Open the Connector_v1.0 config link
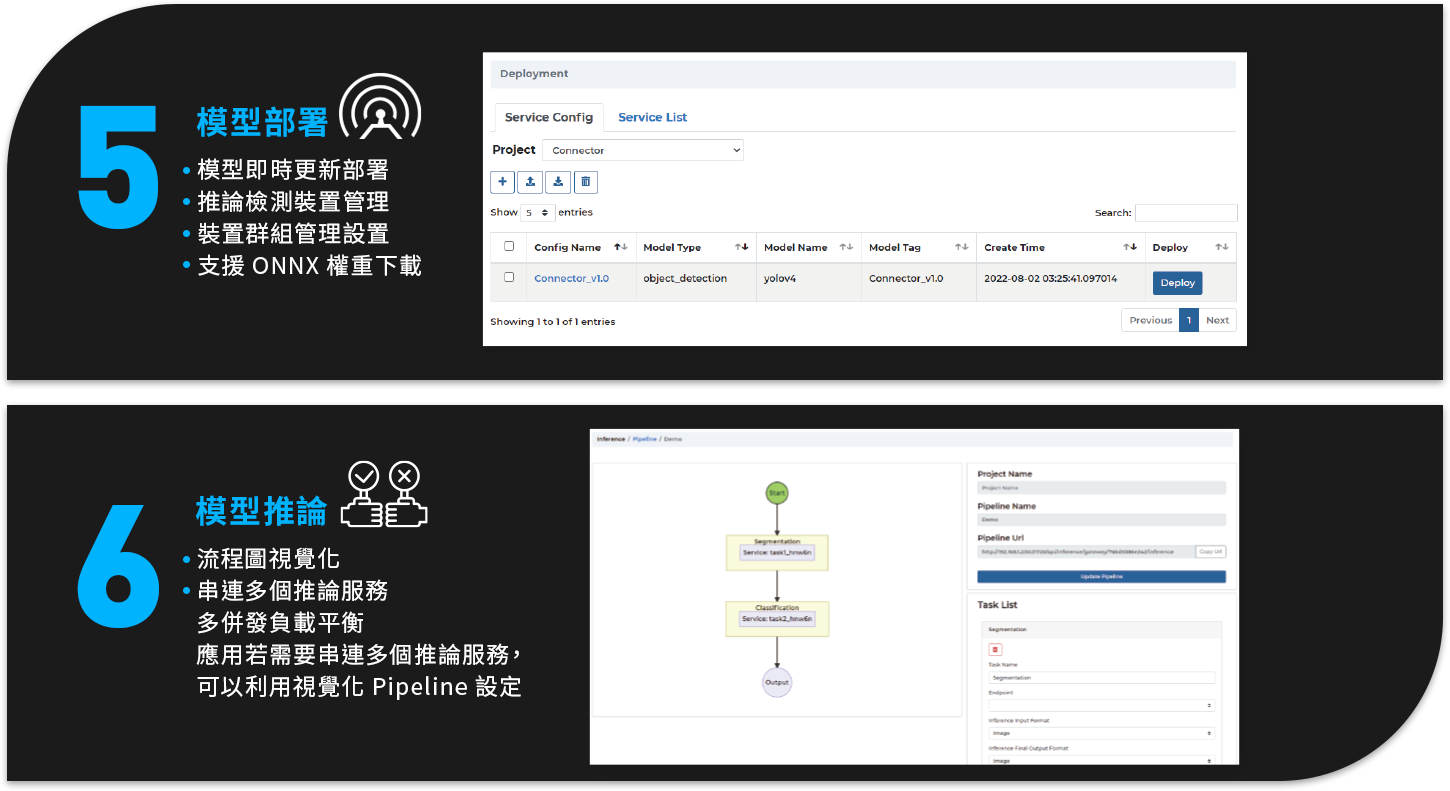The image size is (1450, 791). (x=571, y=279)
